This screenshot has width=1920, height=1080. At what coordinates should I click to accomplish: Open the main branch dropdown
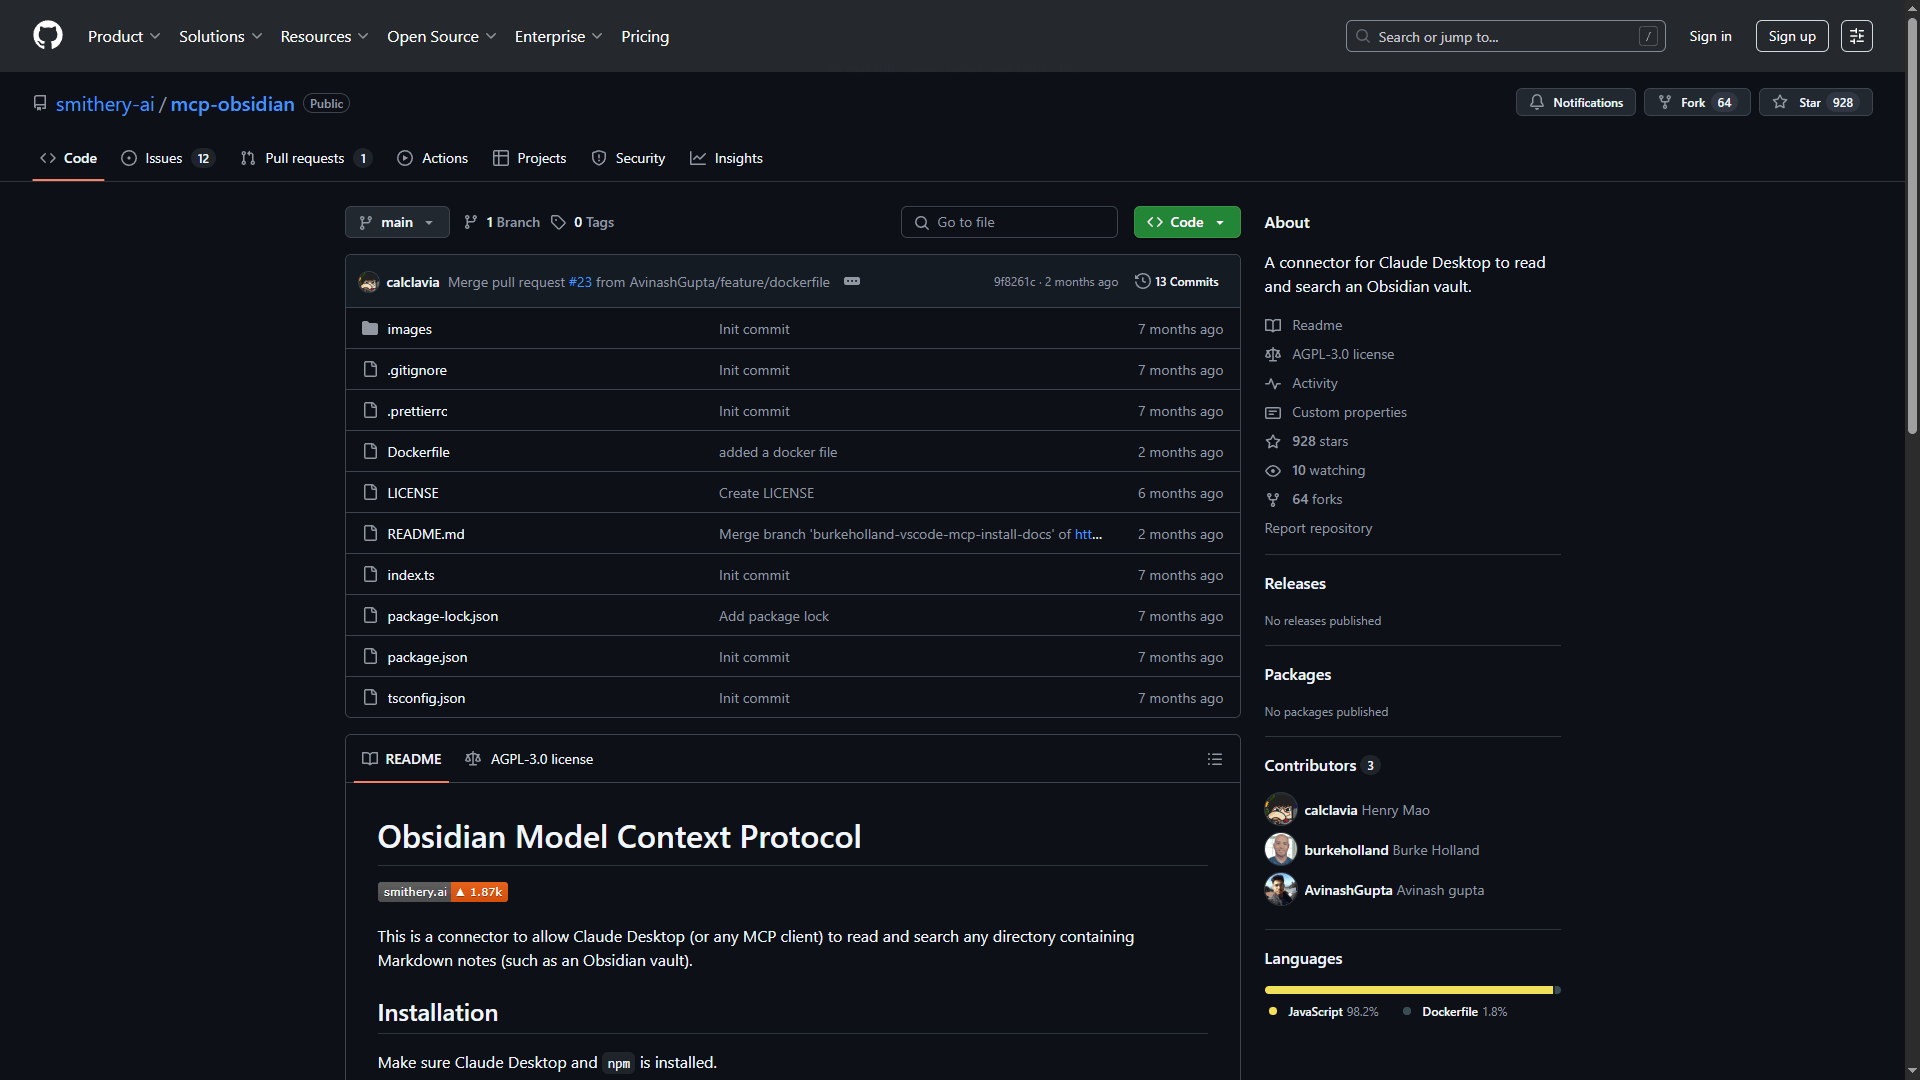pyautogui.click(x=396, y=222)
